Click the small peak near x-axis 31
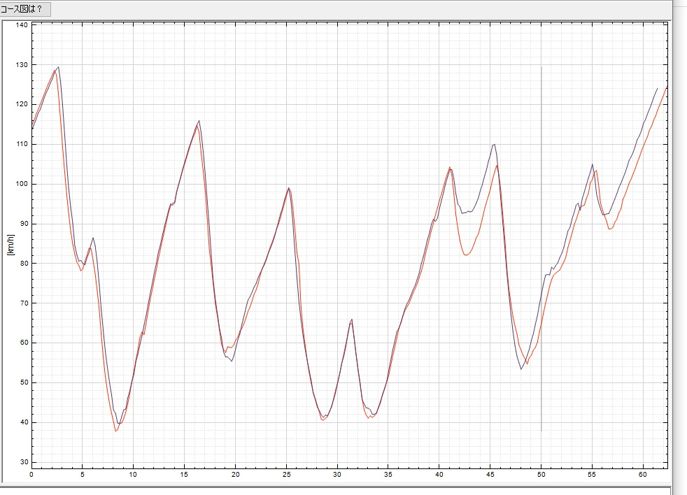Screen dimensions: 687x495 tap(352, 320)
